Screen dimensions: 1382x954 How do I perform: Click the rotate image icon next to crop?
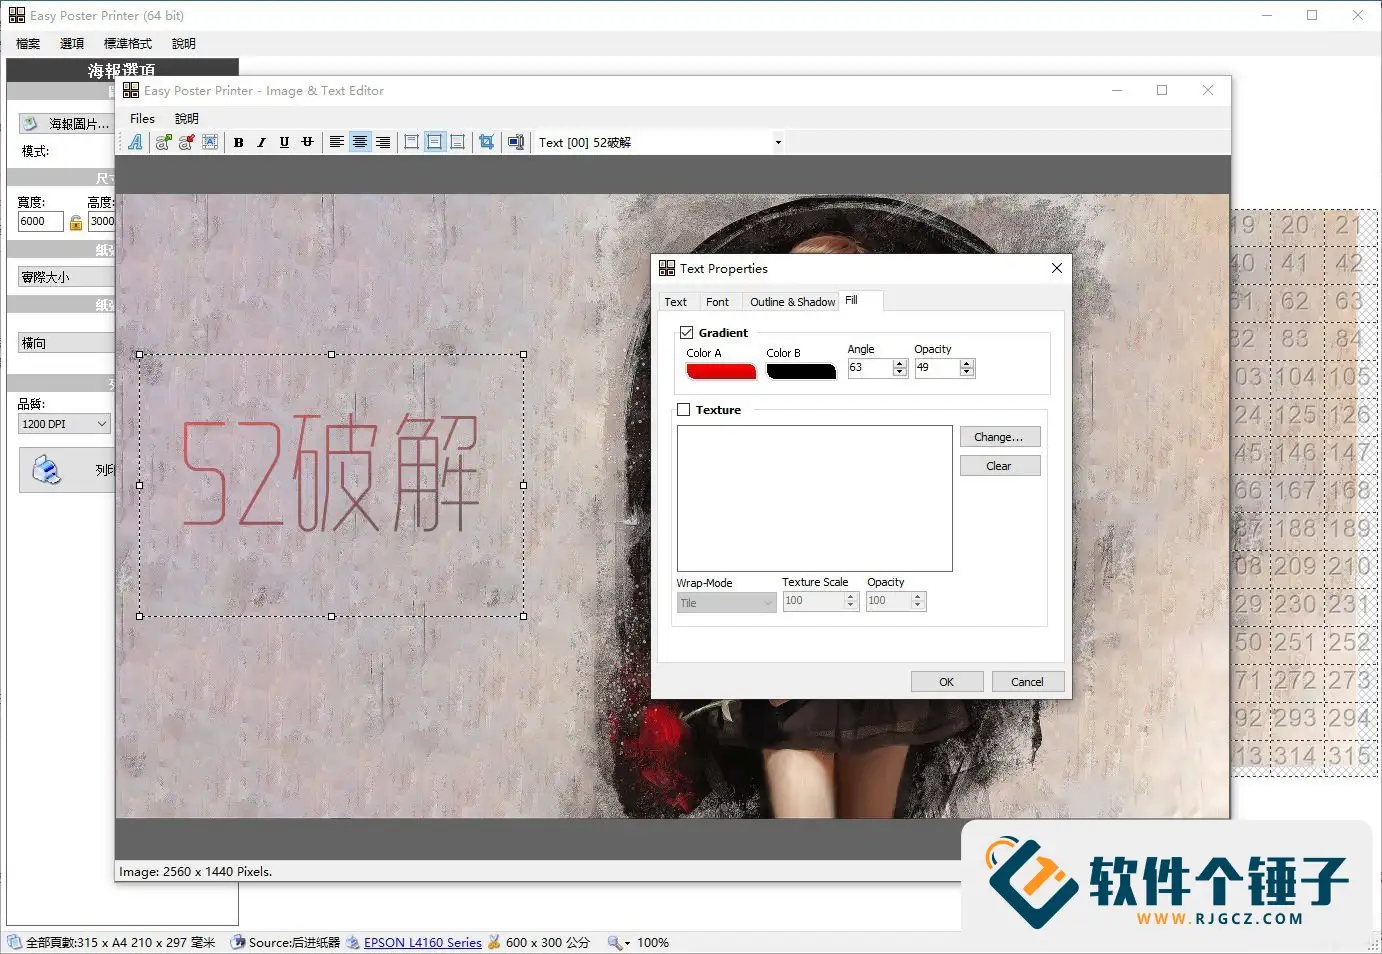click(x=516, y=141)
